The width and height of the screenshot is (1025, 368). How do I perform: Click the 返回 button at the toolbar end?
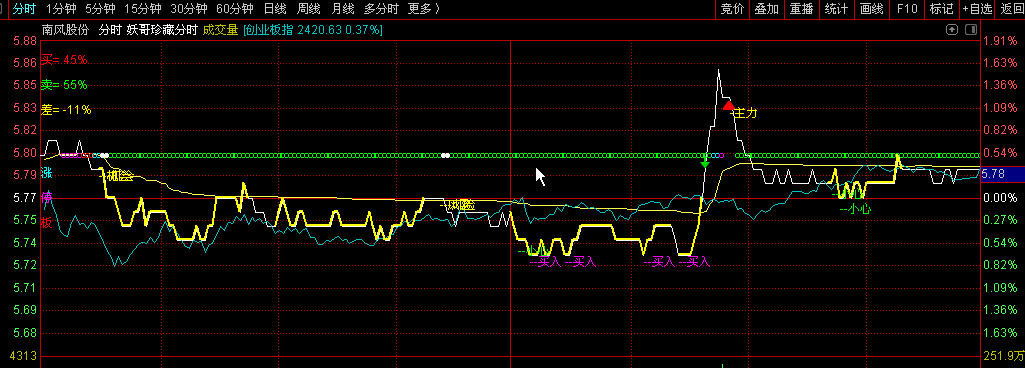click(1011, 8)
